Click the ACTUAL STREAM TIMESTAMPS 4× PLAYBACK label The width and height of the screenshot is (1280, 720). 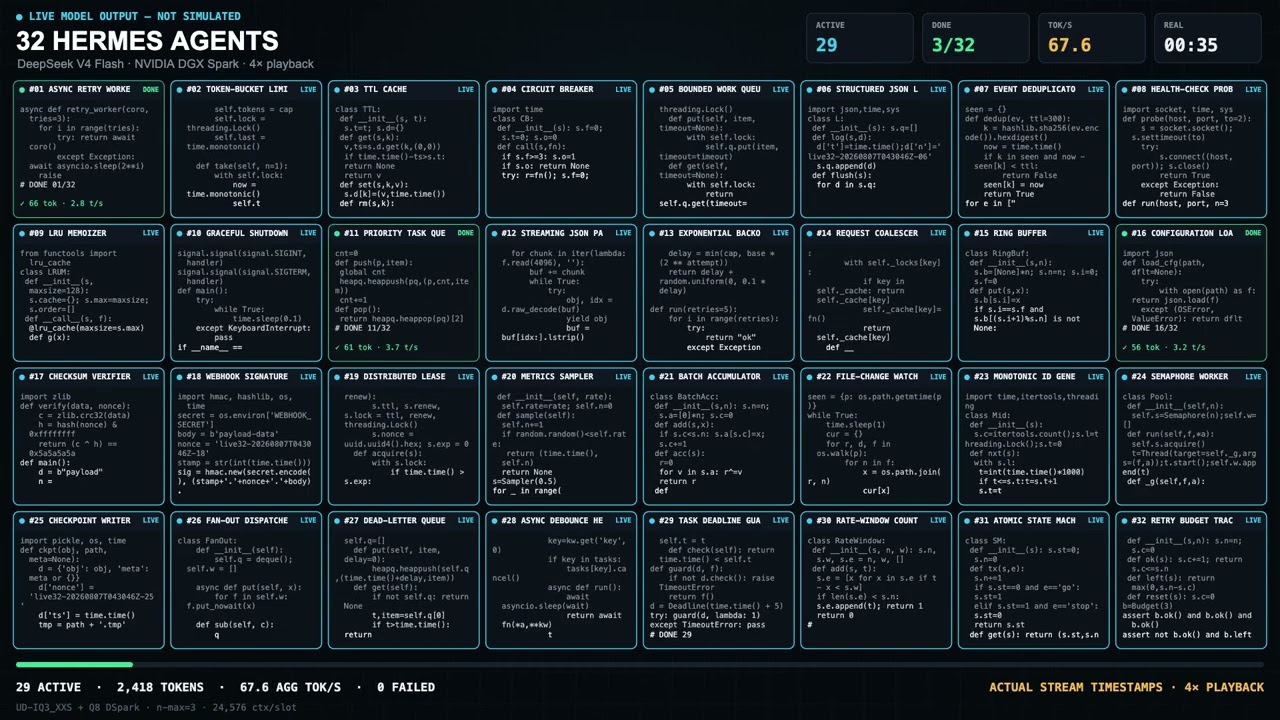click(x=1126, y=688)
